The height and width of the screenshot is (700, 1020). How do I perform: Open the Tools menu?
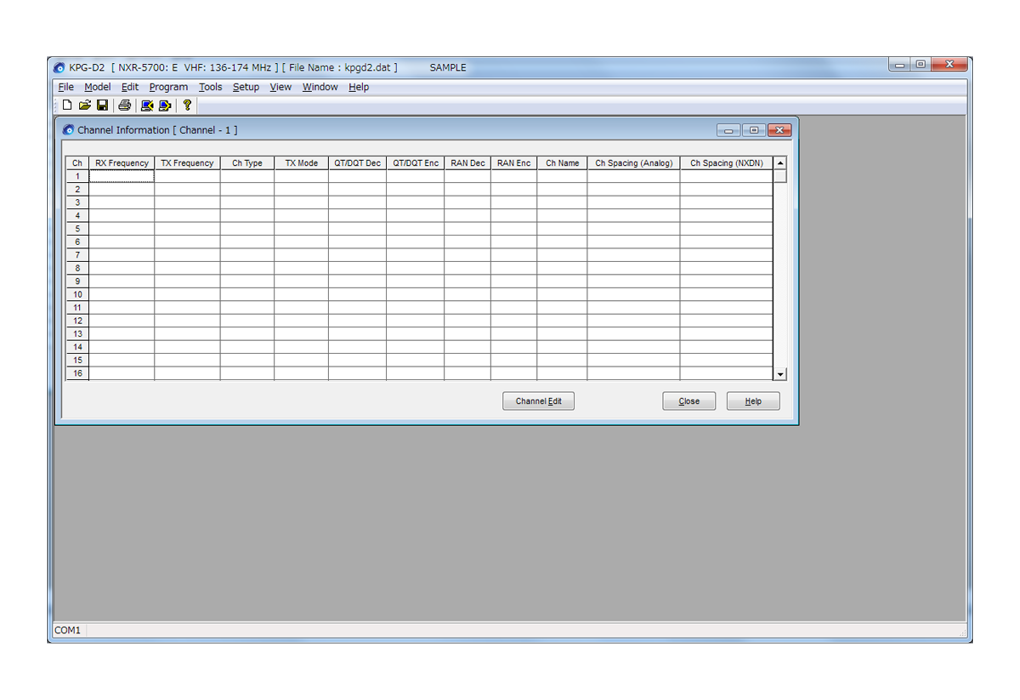coord(210,87)
